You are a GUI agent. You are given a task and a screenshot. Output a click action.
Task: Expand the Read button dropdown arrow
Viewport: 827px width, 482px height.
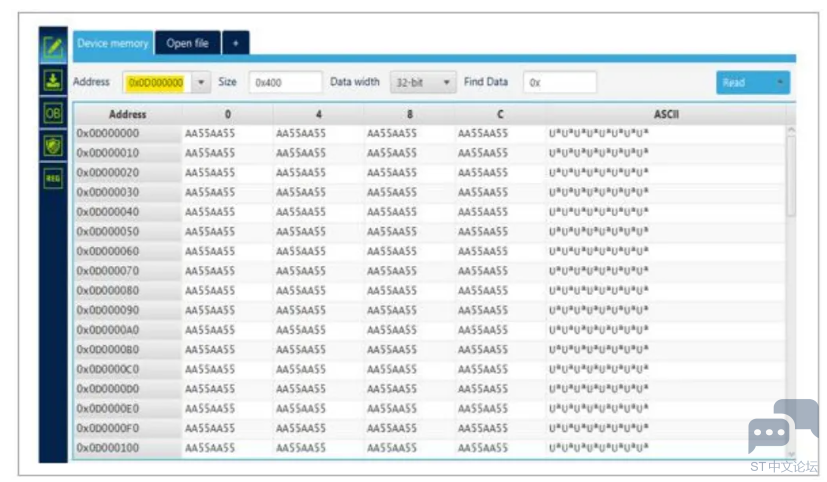(779, 83)
